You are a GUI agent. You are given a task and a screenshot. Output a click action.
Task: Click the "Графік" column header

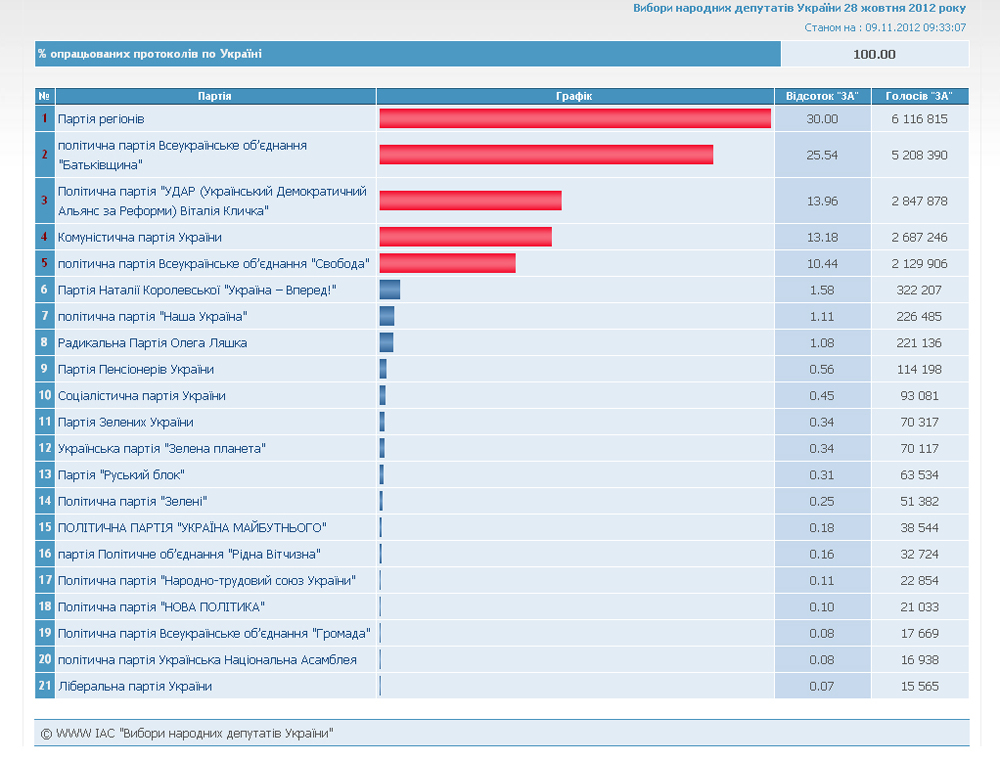(574, 96)
